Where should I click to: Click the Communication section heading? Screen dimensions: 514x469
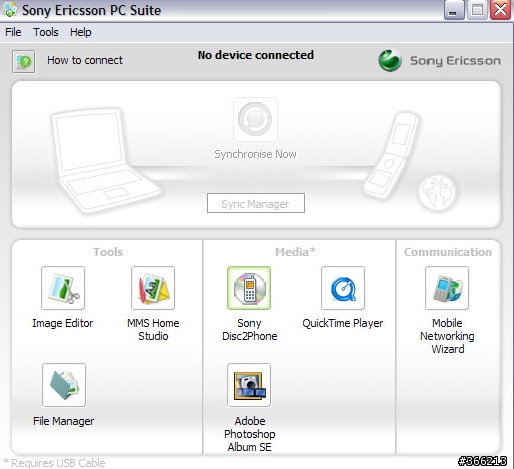click(448, 252)
